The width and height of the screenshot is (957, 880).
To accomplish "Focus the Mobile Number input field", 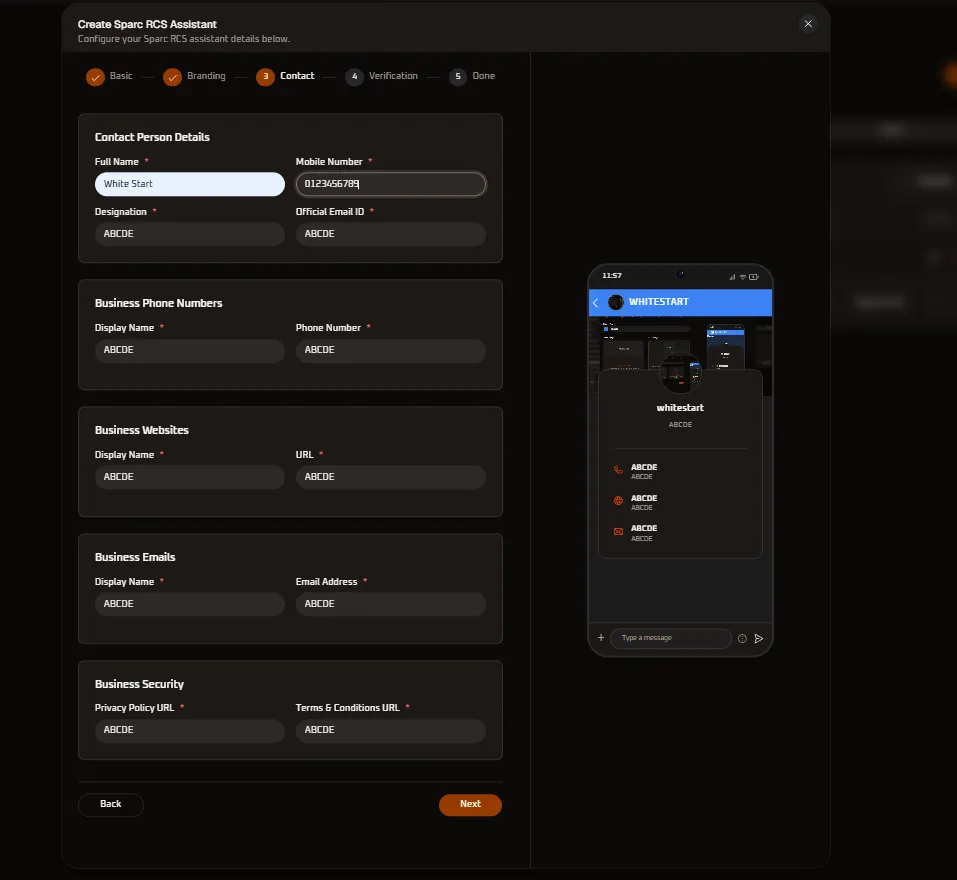I will click(391, 184).
